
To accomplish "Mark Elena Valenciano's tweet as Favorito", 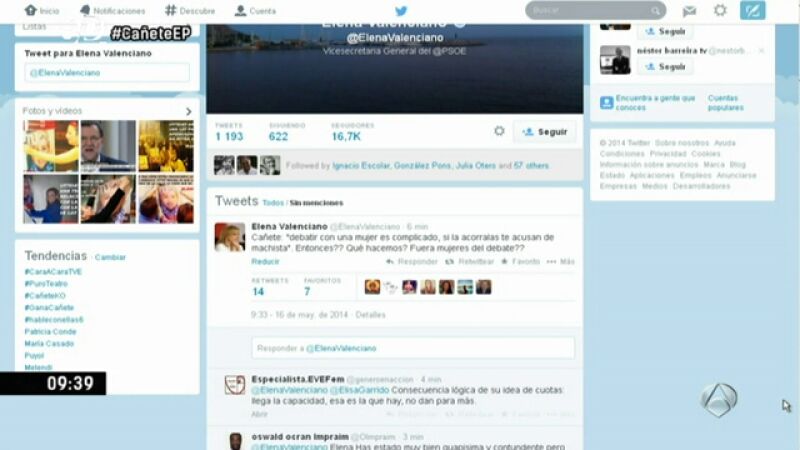I will coord(521,261).
